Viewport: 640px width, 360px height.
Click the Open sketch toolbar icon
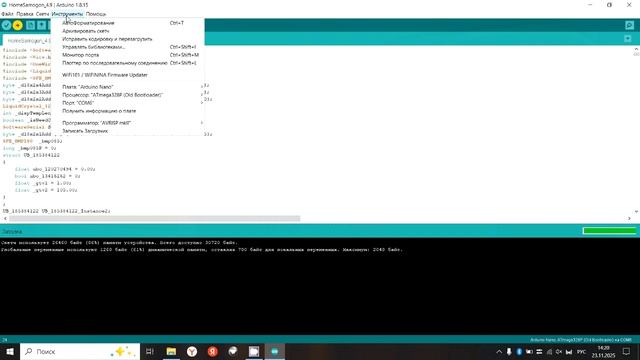click(x=42, y=25)
